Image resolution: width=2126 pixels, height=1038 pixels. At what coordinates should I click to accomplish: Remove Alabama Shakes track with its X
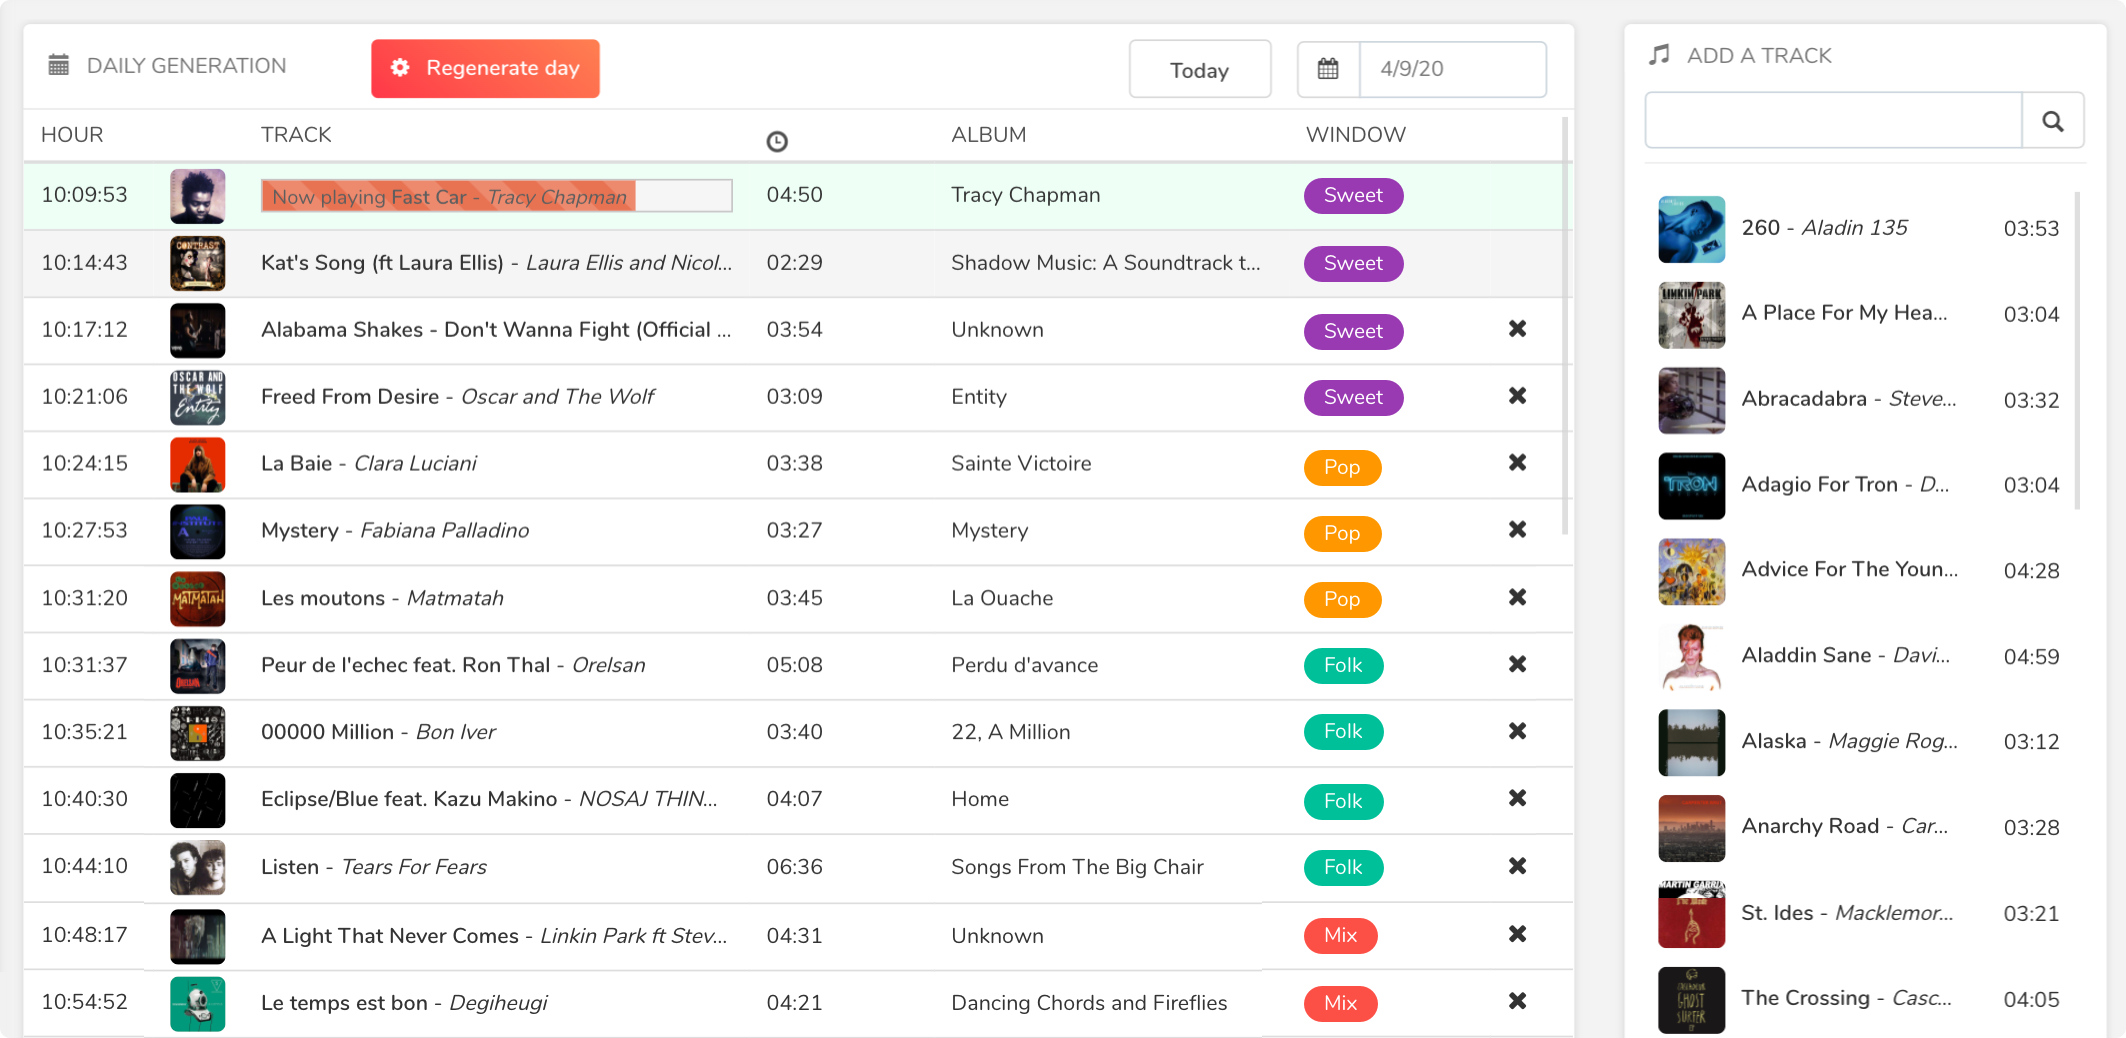(x=1517, y=329)
